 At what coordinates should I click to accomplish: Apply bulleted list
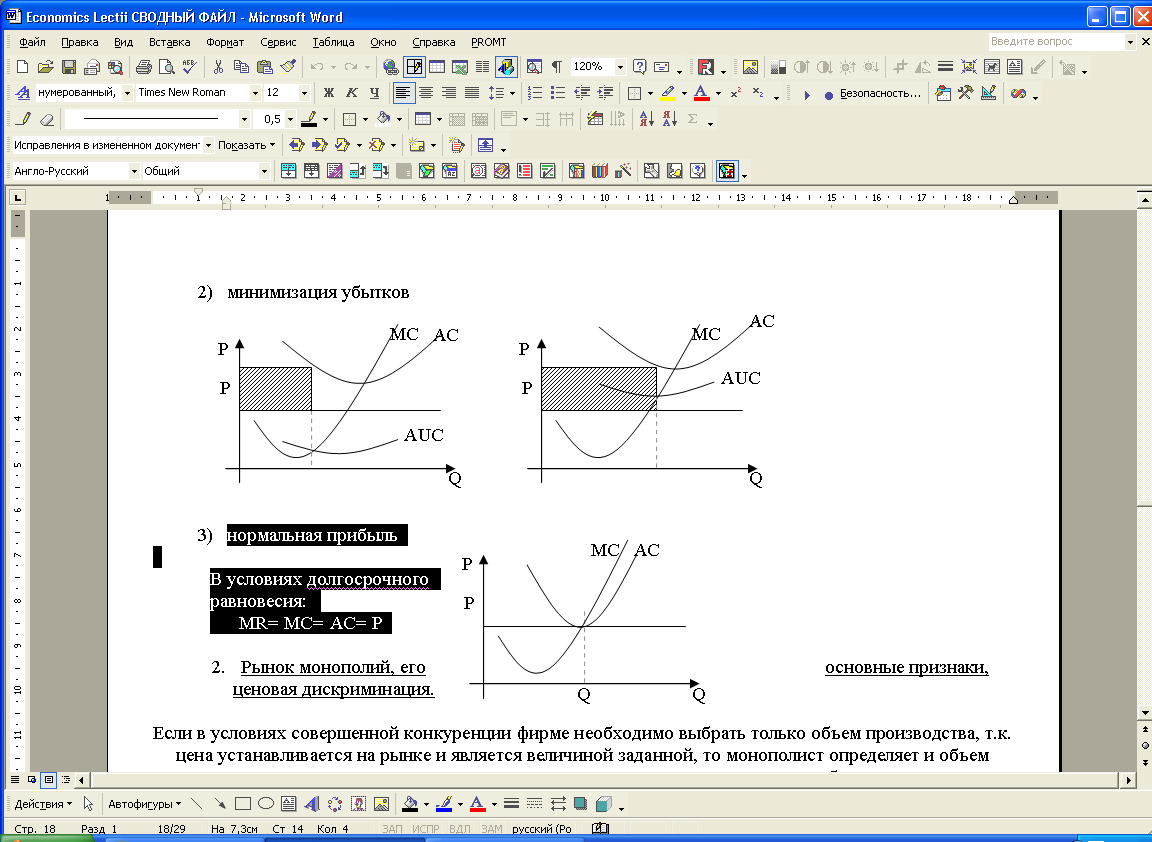[x=558, y=93]
